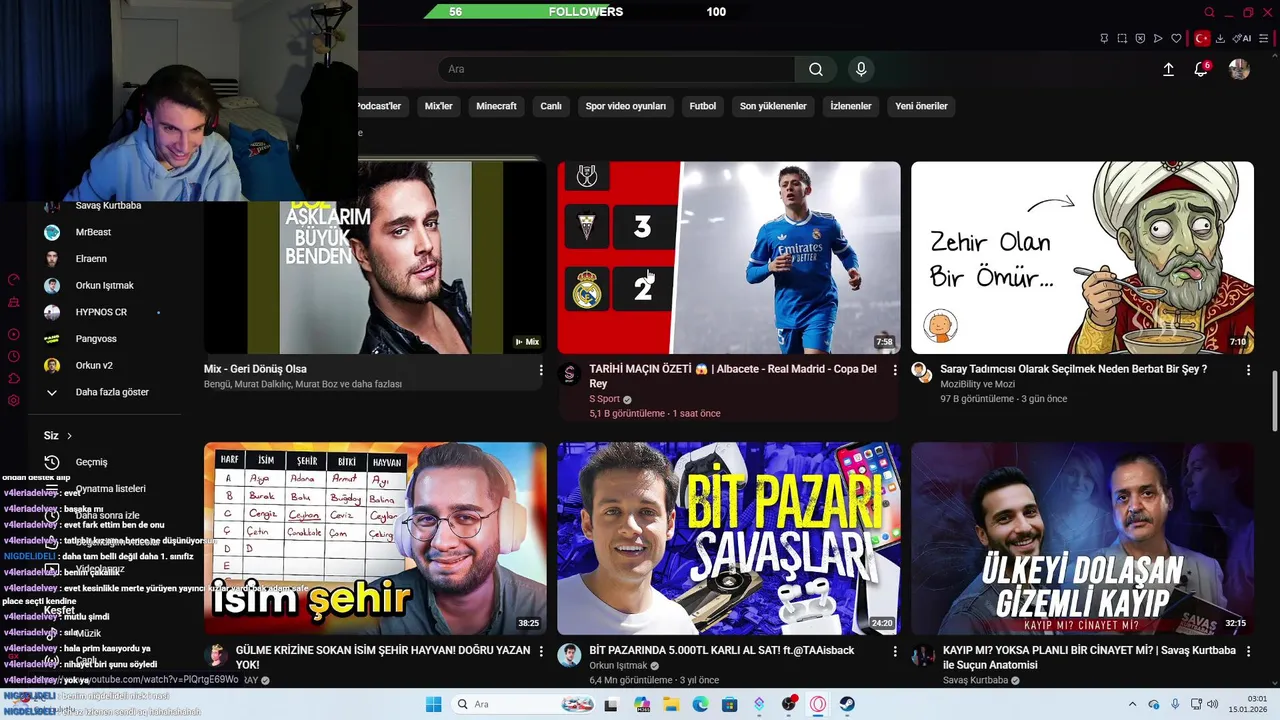This screenshot has height=720, width=1280.
Task: Select the Futbol filter chip
Action: pyautogui.click(x=703, y=106)
